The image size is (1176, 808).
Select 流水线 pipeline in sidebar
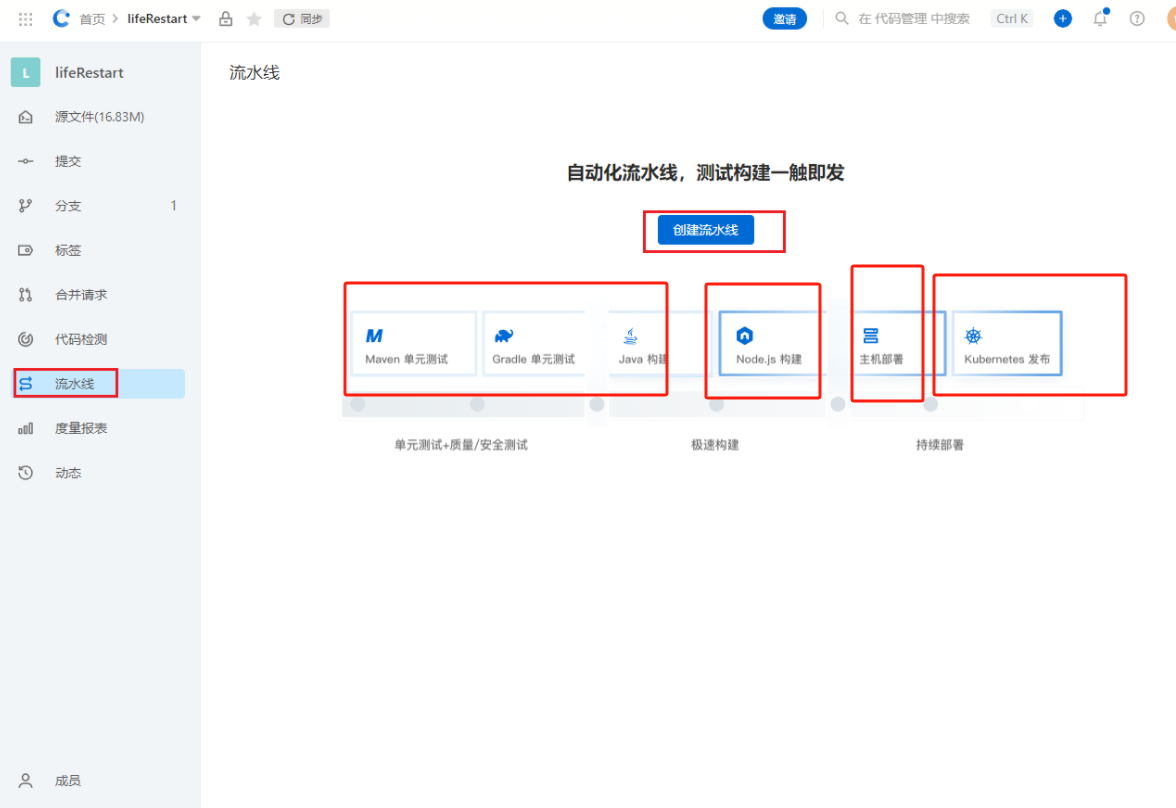click(x=99, y=383)
